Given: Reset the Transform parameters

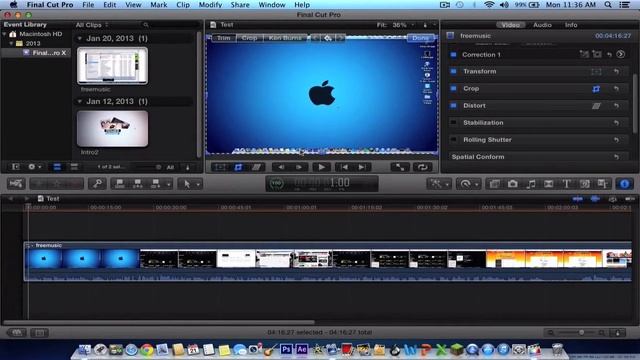Looking at the screenshot, I should (616, 71).
